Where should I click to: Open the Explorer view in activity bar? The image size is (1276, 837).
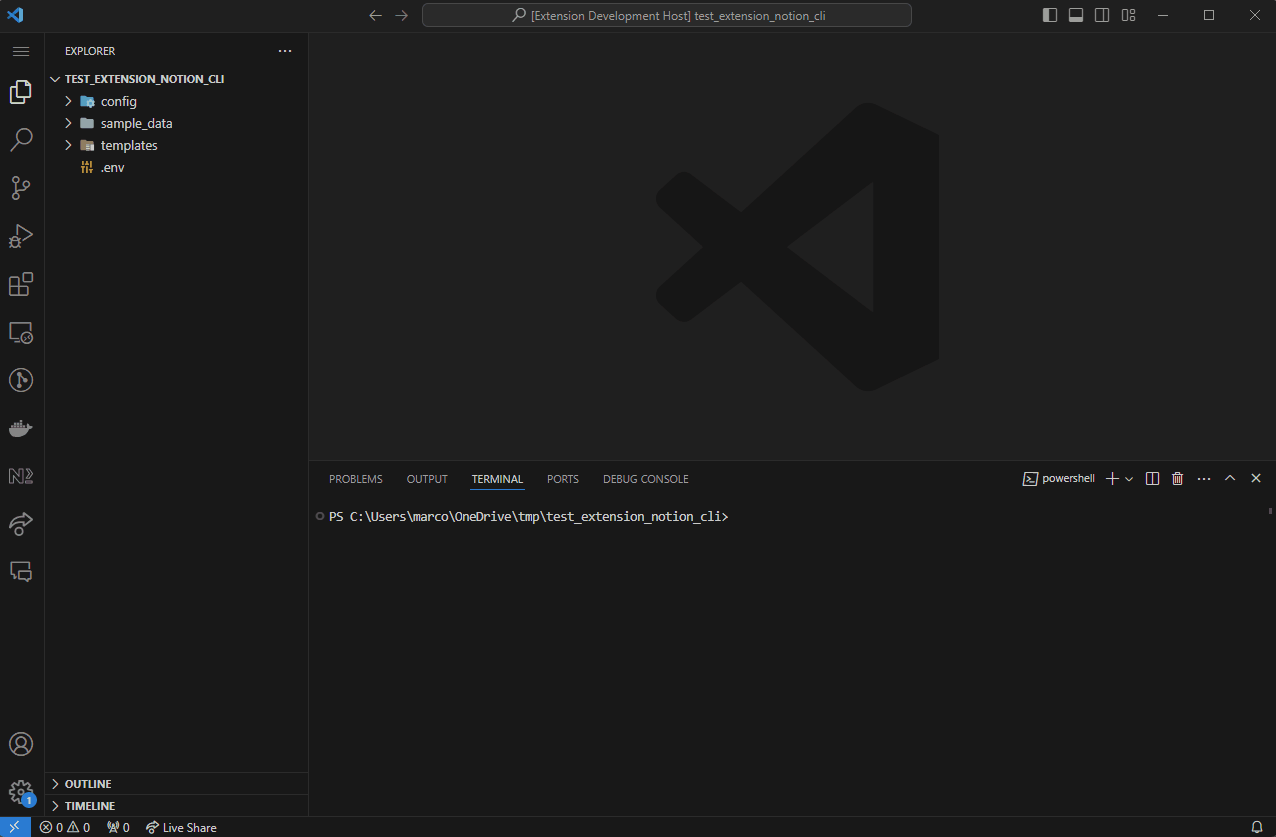[x=21, y=92]
